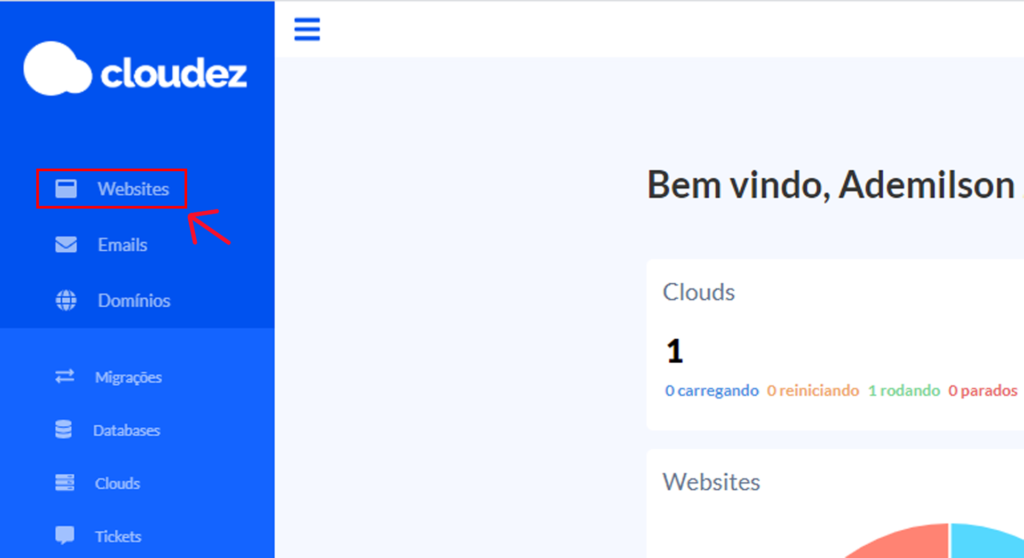
Task: Click the Clouds server icon in sidebar
Action: coord(65,483)
